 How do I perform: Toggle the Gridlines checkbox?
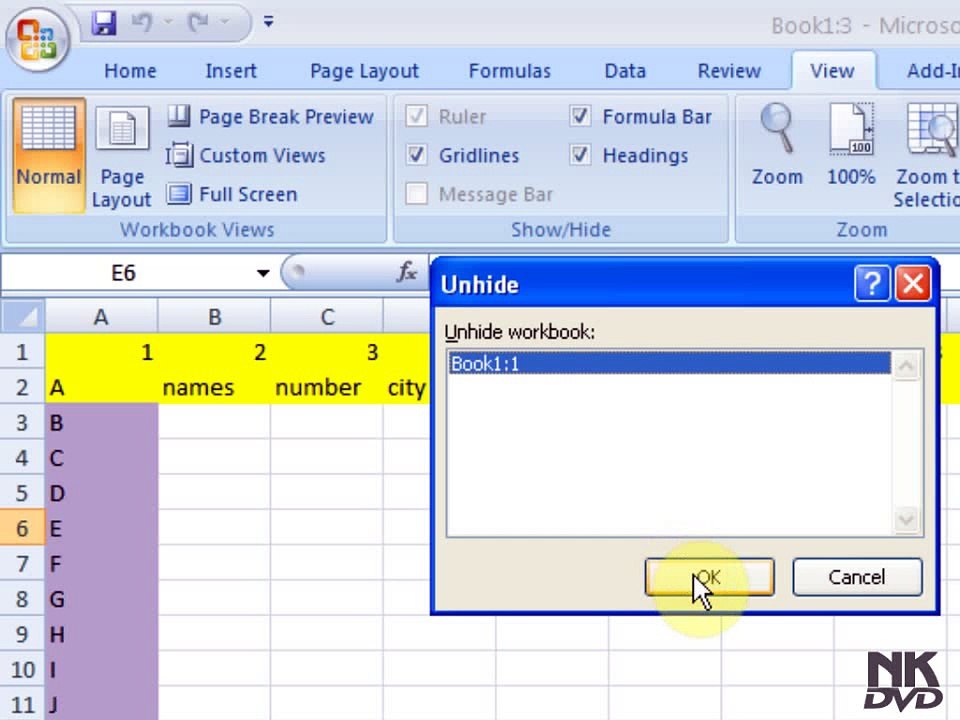tap(416, 155)
